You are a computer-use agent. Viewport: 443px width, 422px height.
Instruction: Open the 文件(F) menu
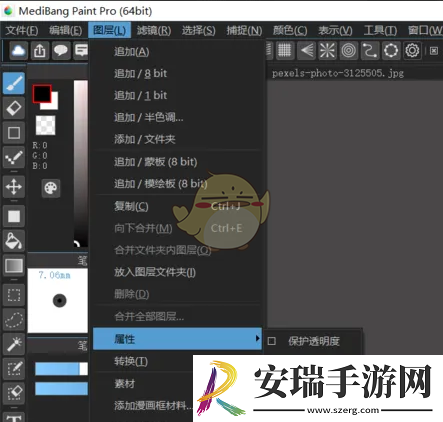pyautogui.click(x=22, y=31)
